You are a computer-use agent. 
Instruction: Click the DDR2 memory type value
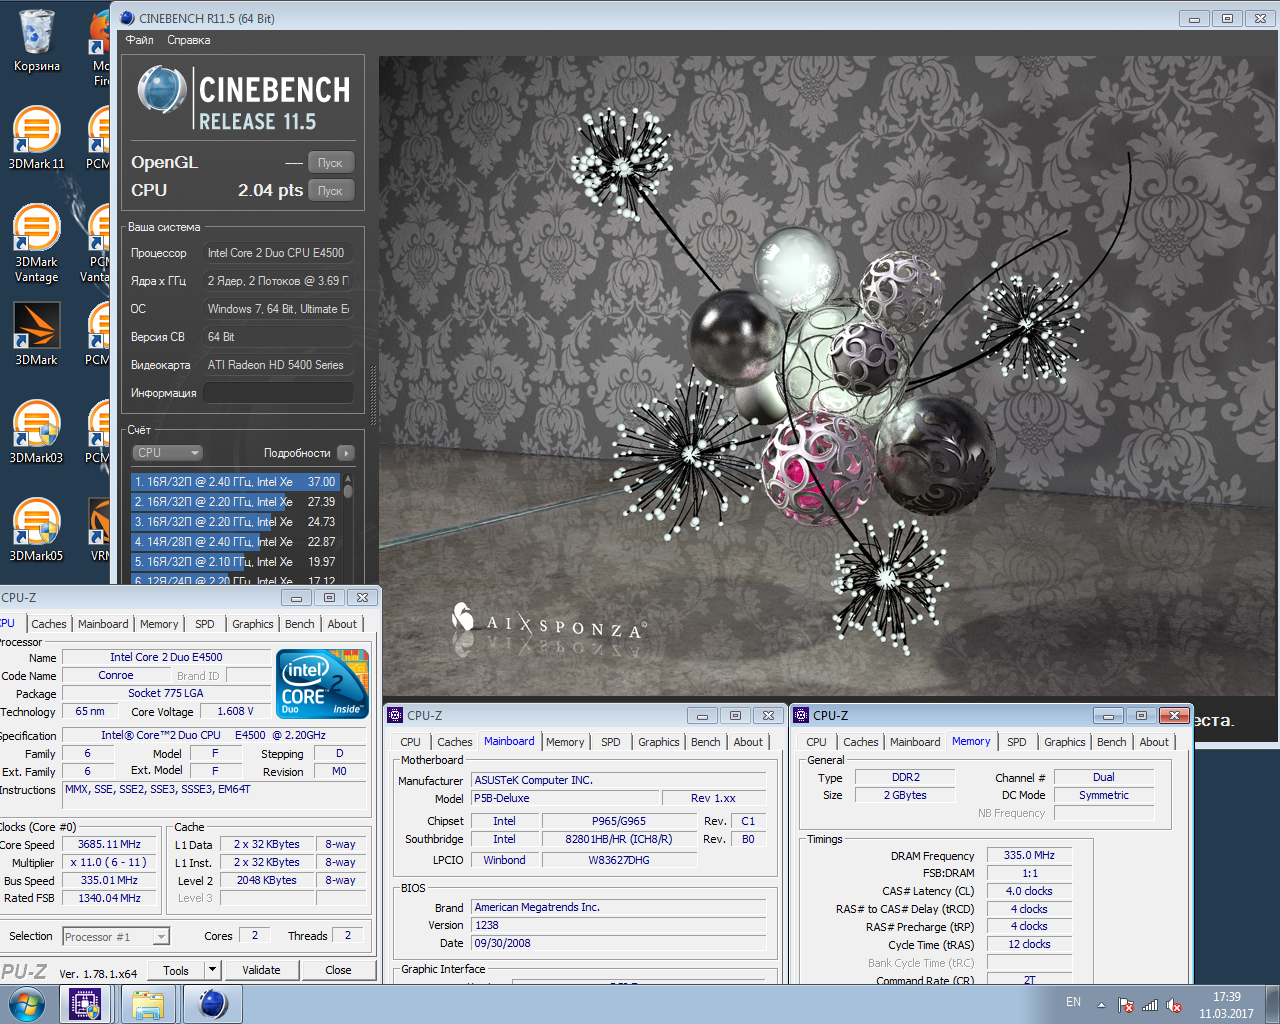coord(906,777)
